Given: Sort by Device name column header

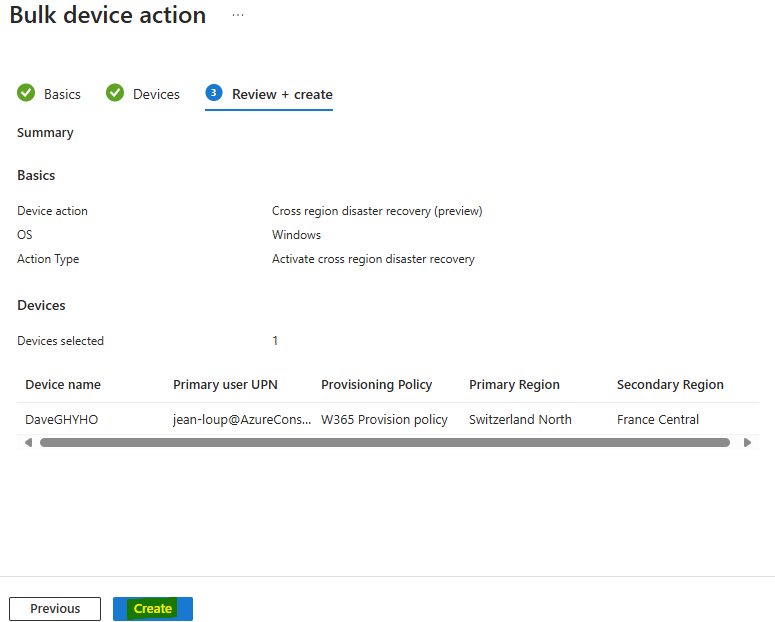Looking at the screenshot, I should tap(63, 385).
